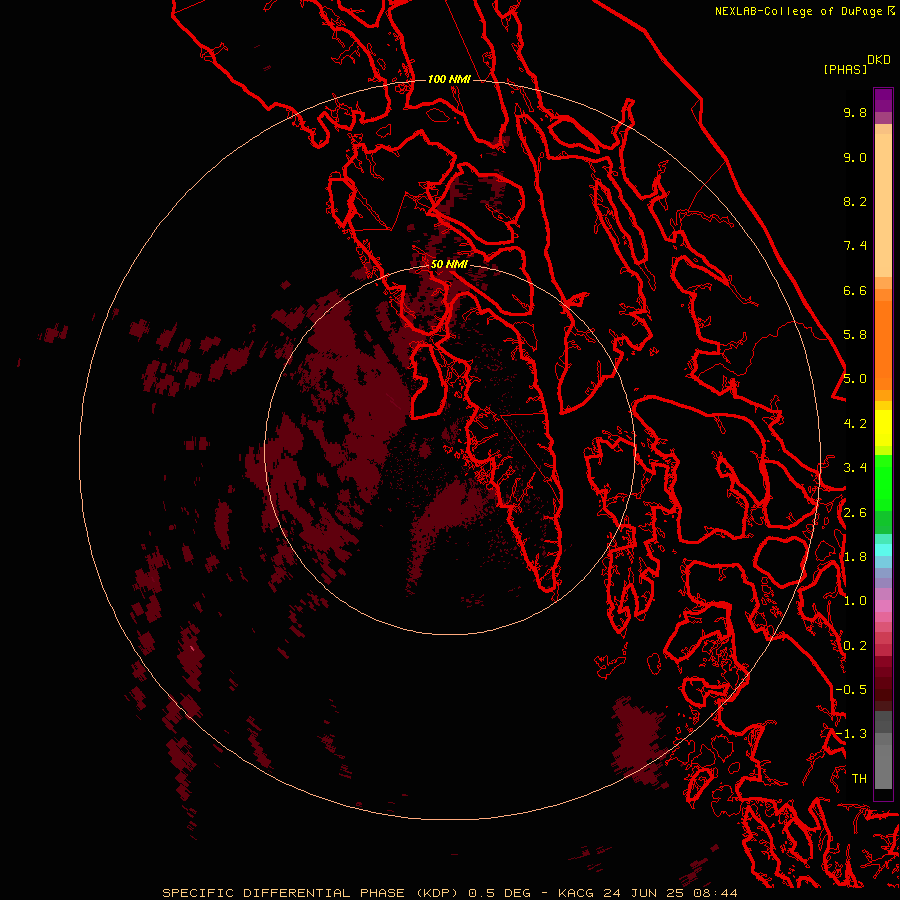
Task: Click the 5.0 legend value
Action: (x=855, y=379)
